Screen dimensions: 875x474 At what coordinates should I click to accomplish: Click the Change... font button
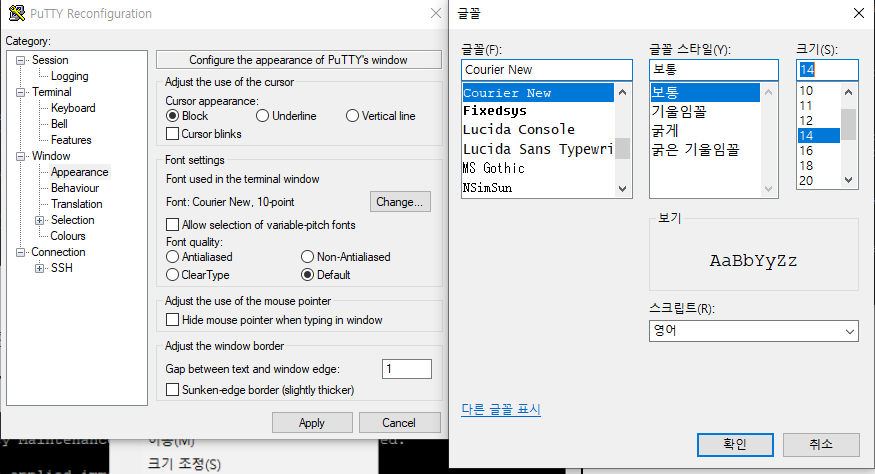point(400,202)
